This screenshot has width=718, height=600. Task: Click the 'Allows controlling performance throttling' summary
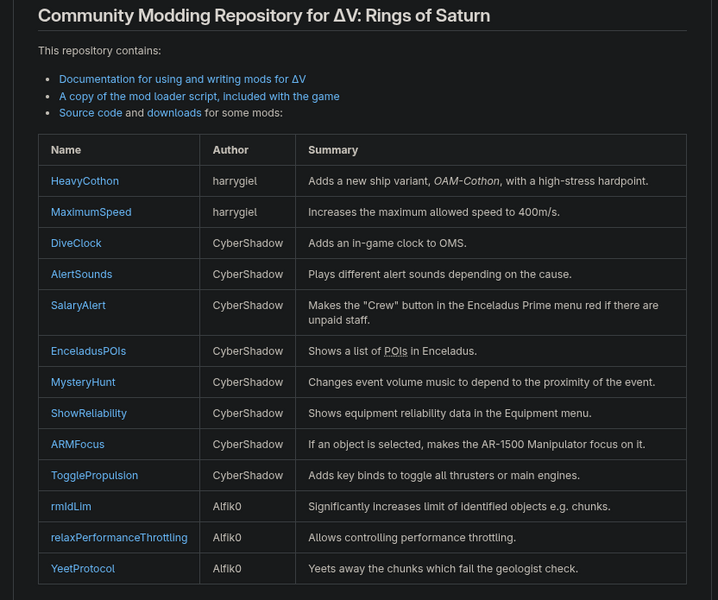tap(412, 538)
